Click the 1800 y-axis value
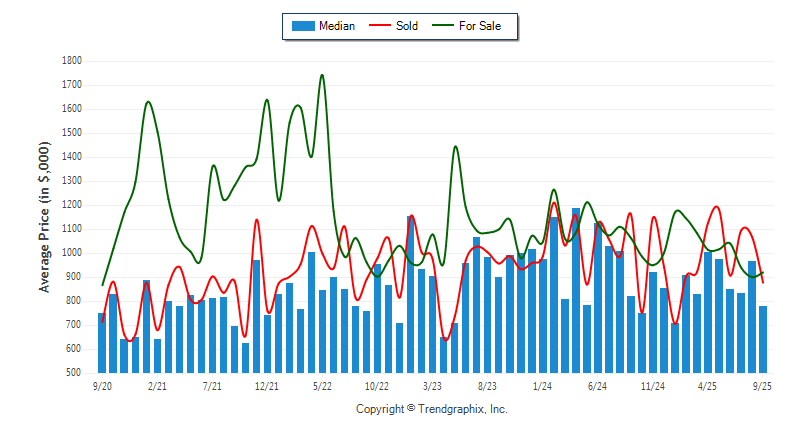This screenshot has height=434, width=800. tap(72, 61)
